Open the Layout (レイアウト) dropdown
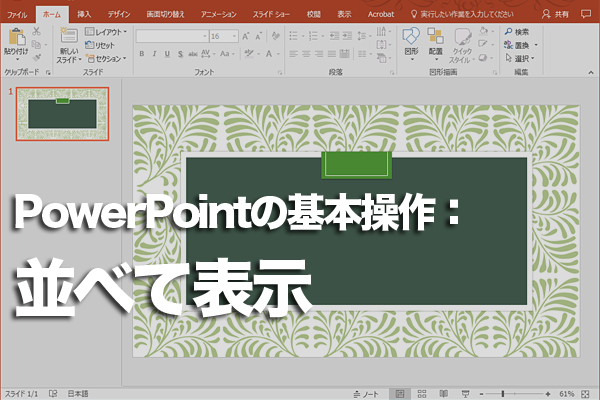Image resolution: width=600 pixels, height=400 pixels. (x=106, y=32)
